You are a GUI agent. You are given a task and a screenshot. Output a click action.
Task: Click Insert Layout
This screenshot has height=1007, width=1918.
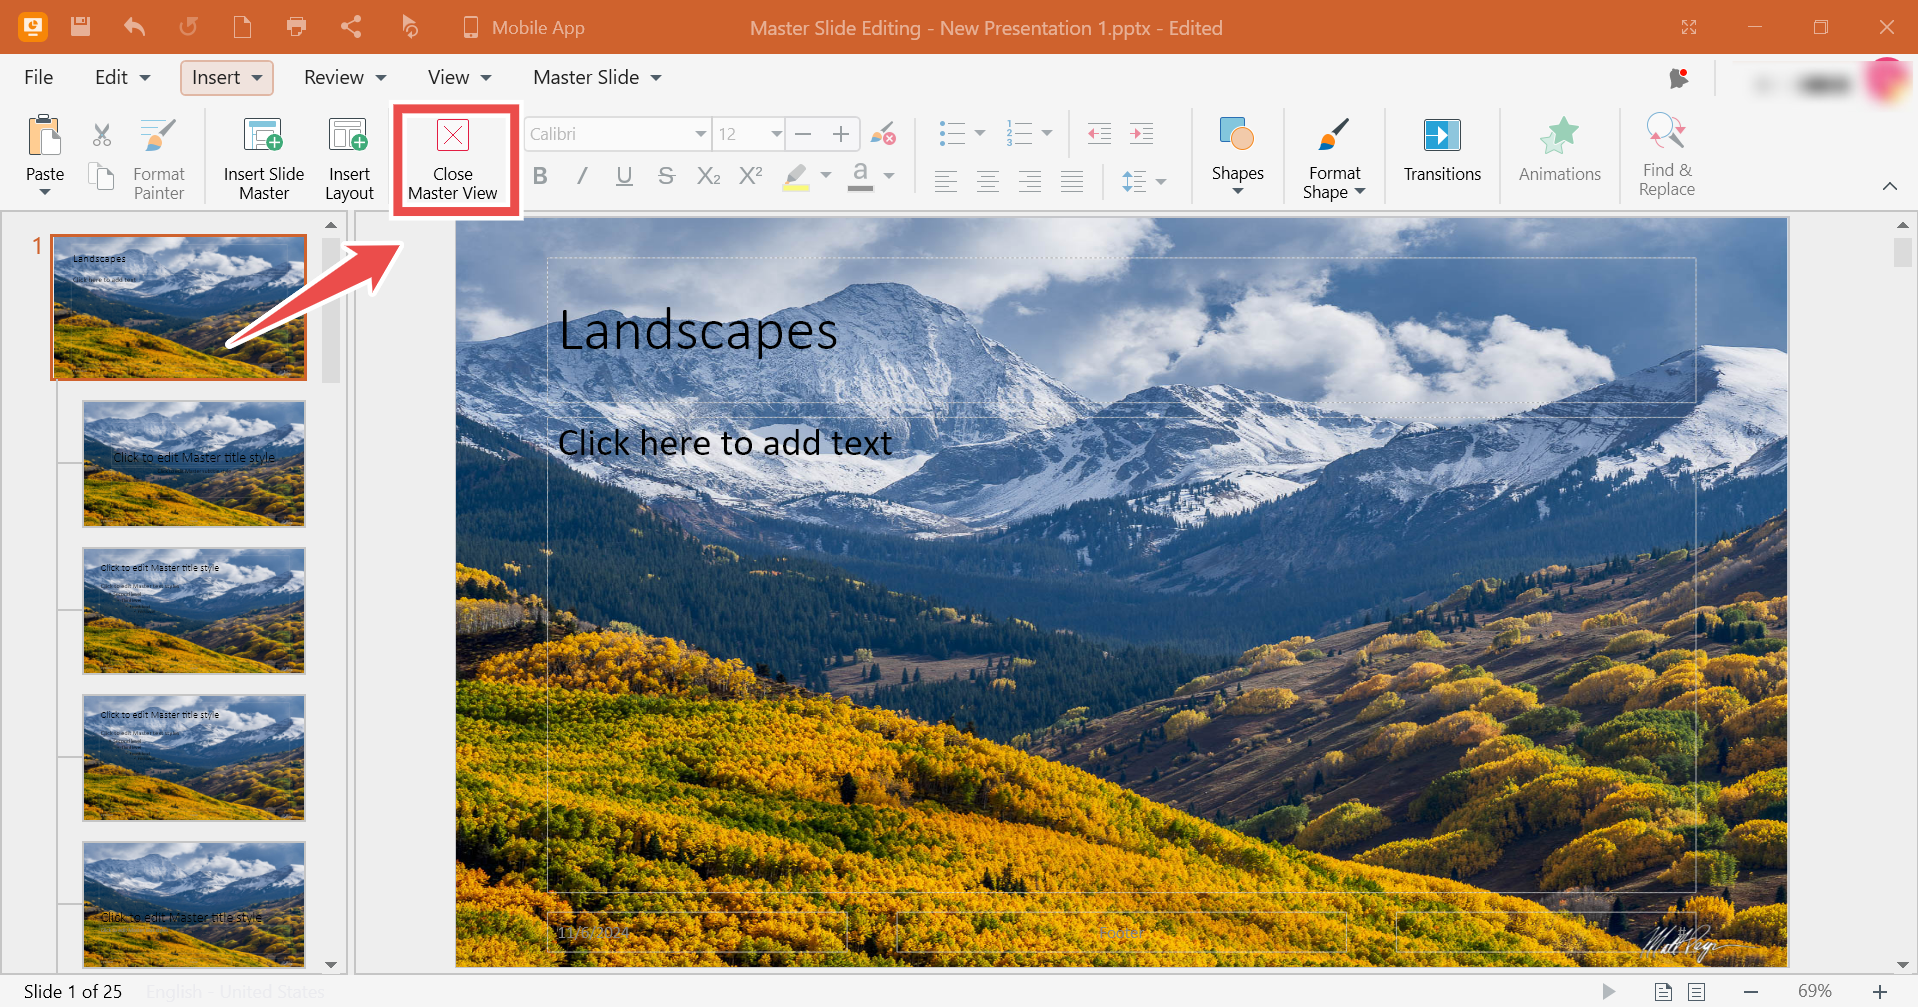349,158
